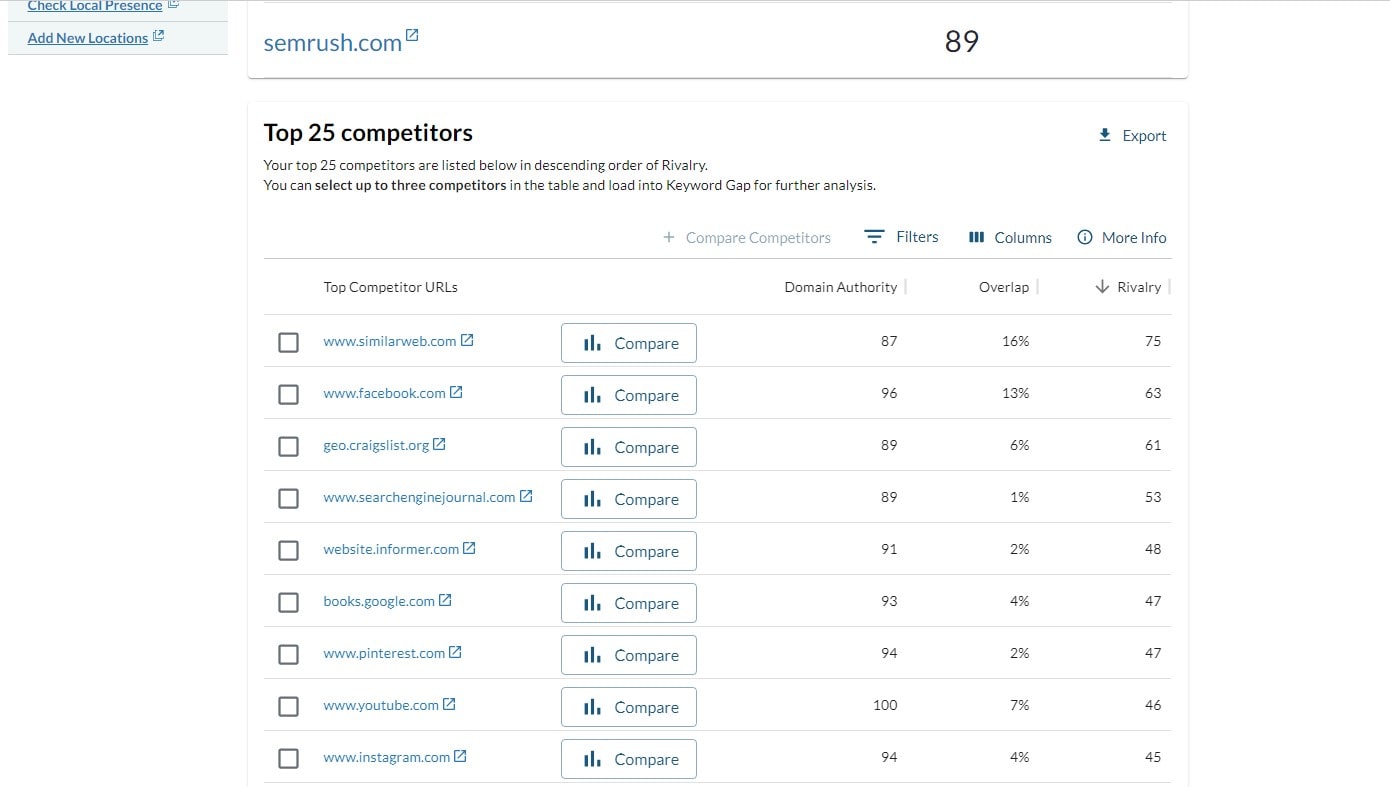Select the www.similarweb.com checkbox
Screen dimensions: 1390x787
pyautogui.click(x=288, y=342)
